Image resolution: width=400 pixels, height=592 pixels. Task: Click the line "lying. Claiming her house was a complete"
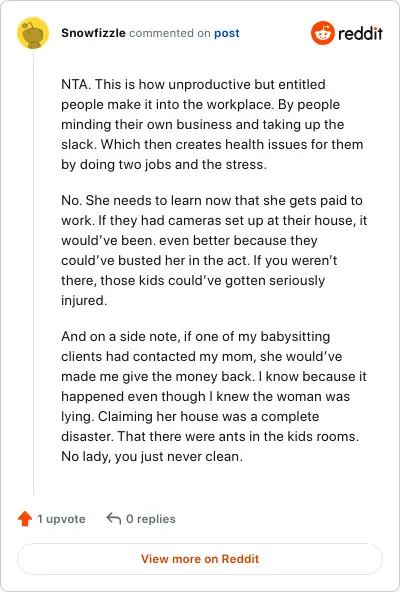190,416
